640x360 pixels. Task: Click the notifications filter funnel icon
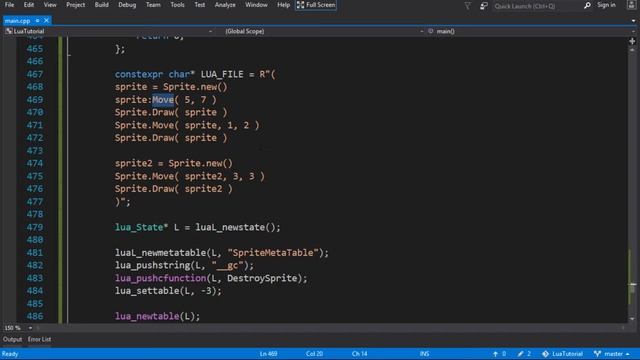tap(468, 6)
